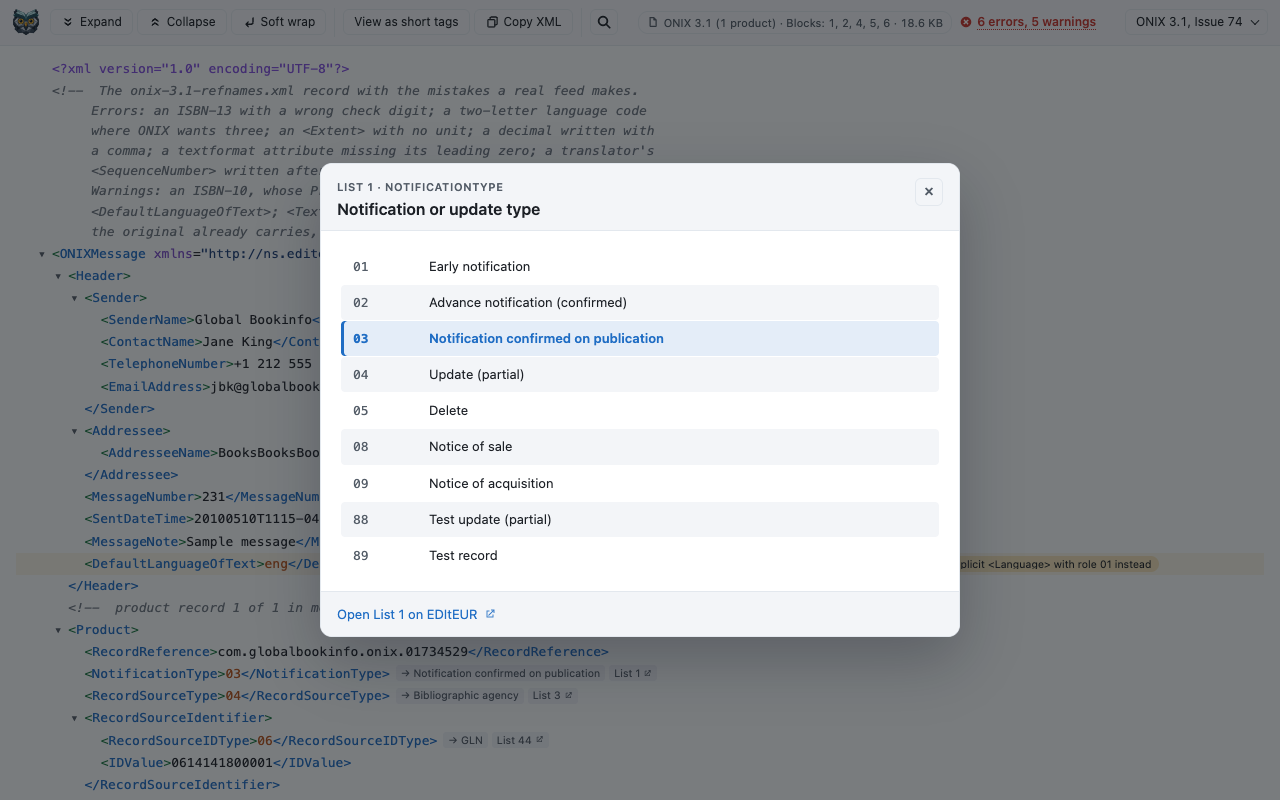Open List 3 badge beside RecordSourceType

[552, 696]
